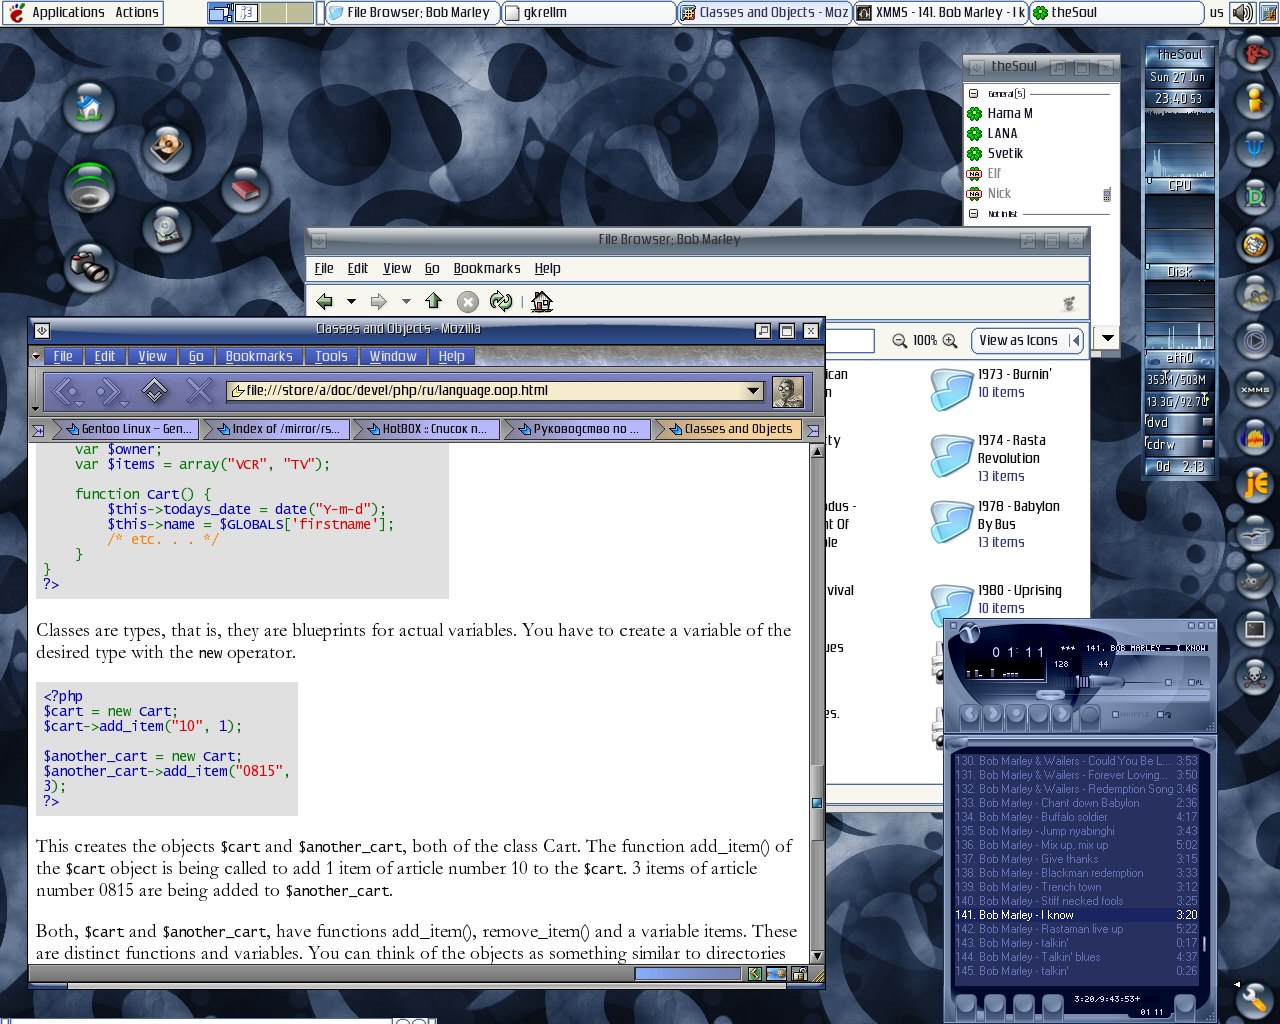Click desktop red book icon
This screenshot has height=1024, width=1280.
click(x=245, y=188)
